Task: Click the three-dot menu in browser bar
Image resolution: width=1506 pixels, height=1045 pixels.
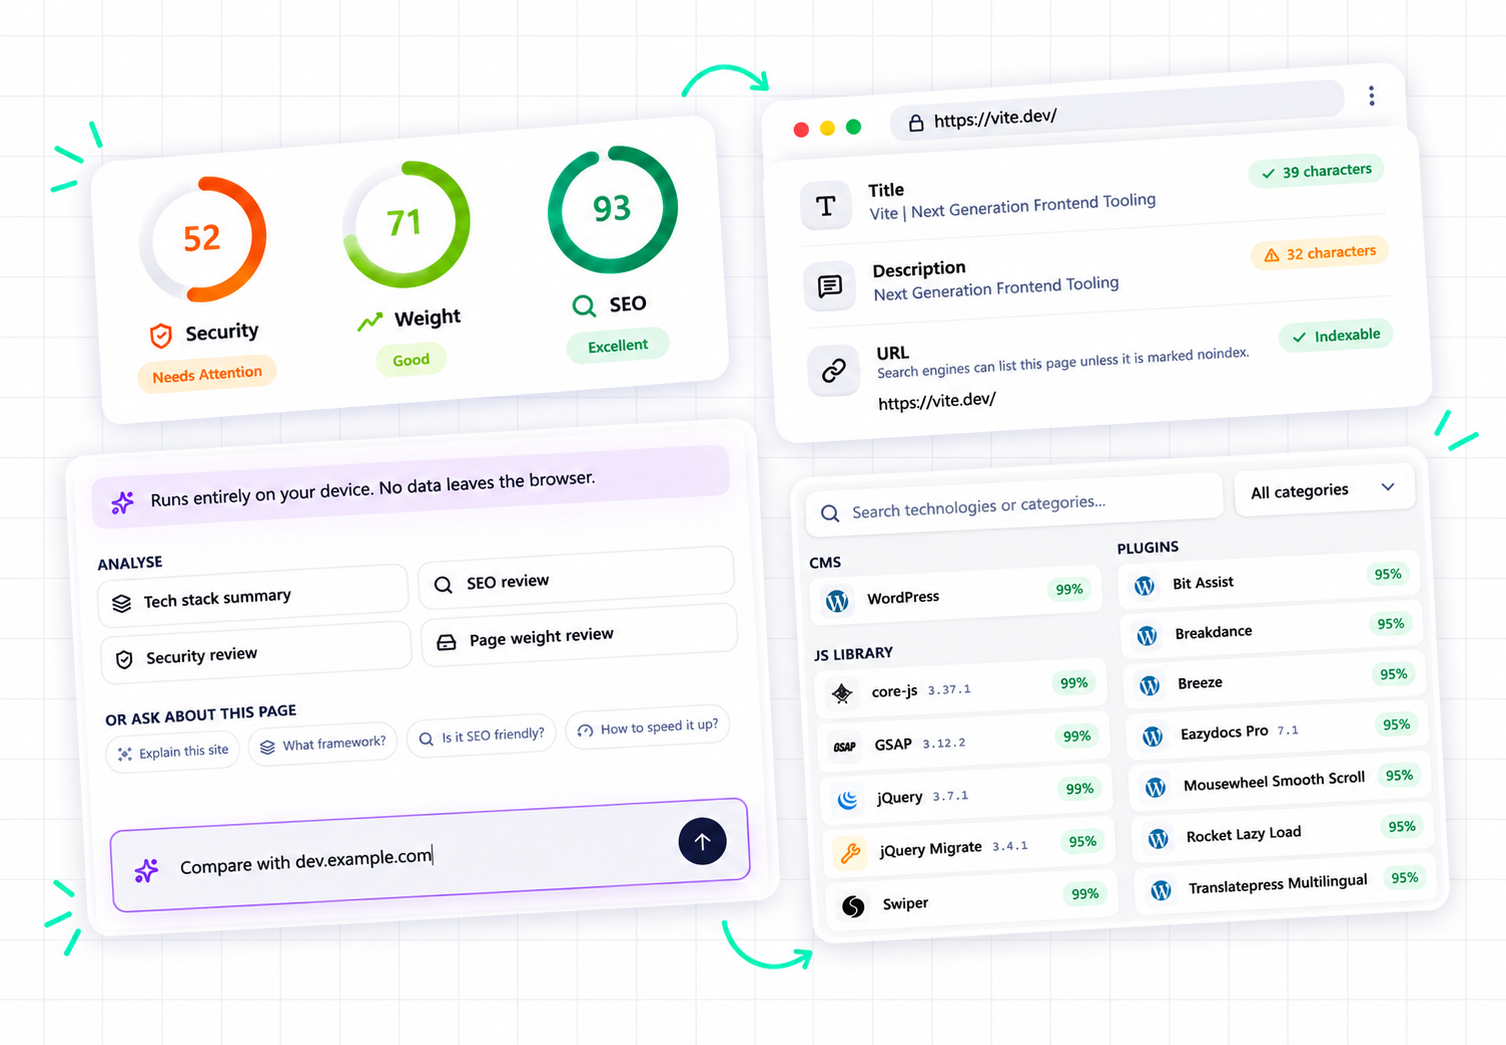Action: pos(1371,96)
